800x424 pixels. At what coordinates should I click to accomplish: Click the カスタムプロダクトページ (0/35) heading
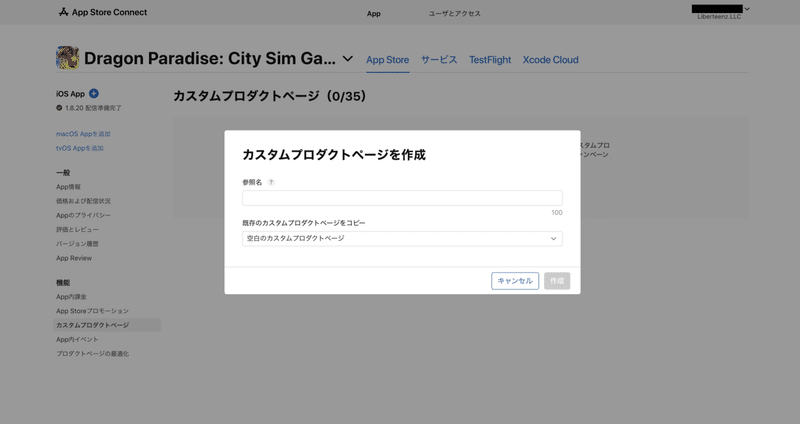[x=269, y=96]
